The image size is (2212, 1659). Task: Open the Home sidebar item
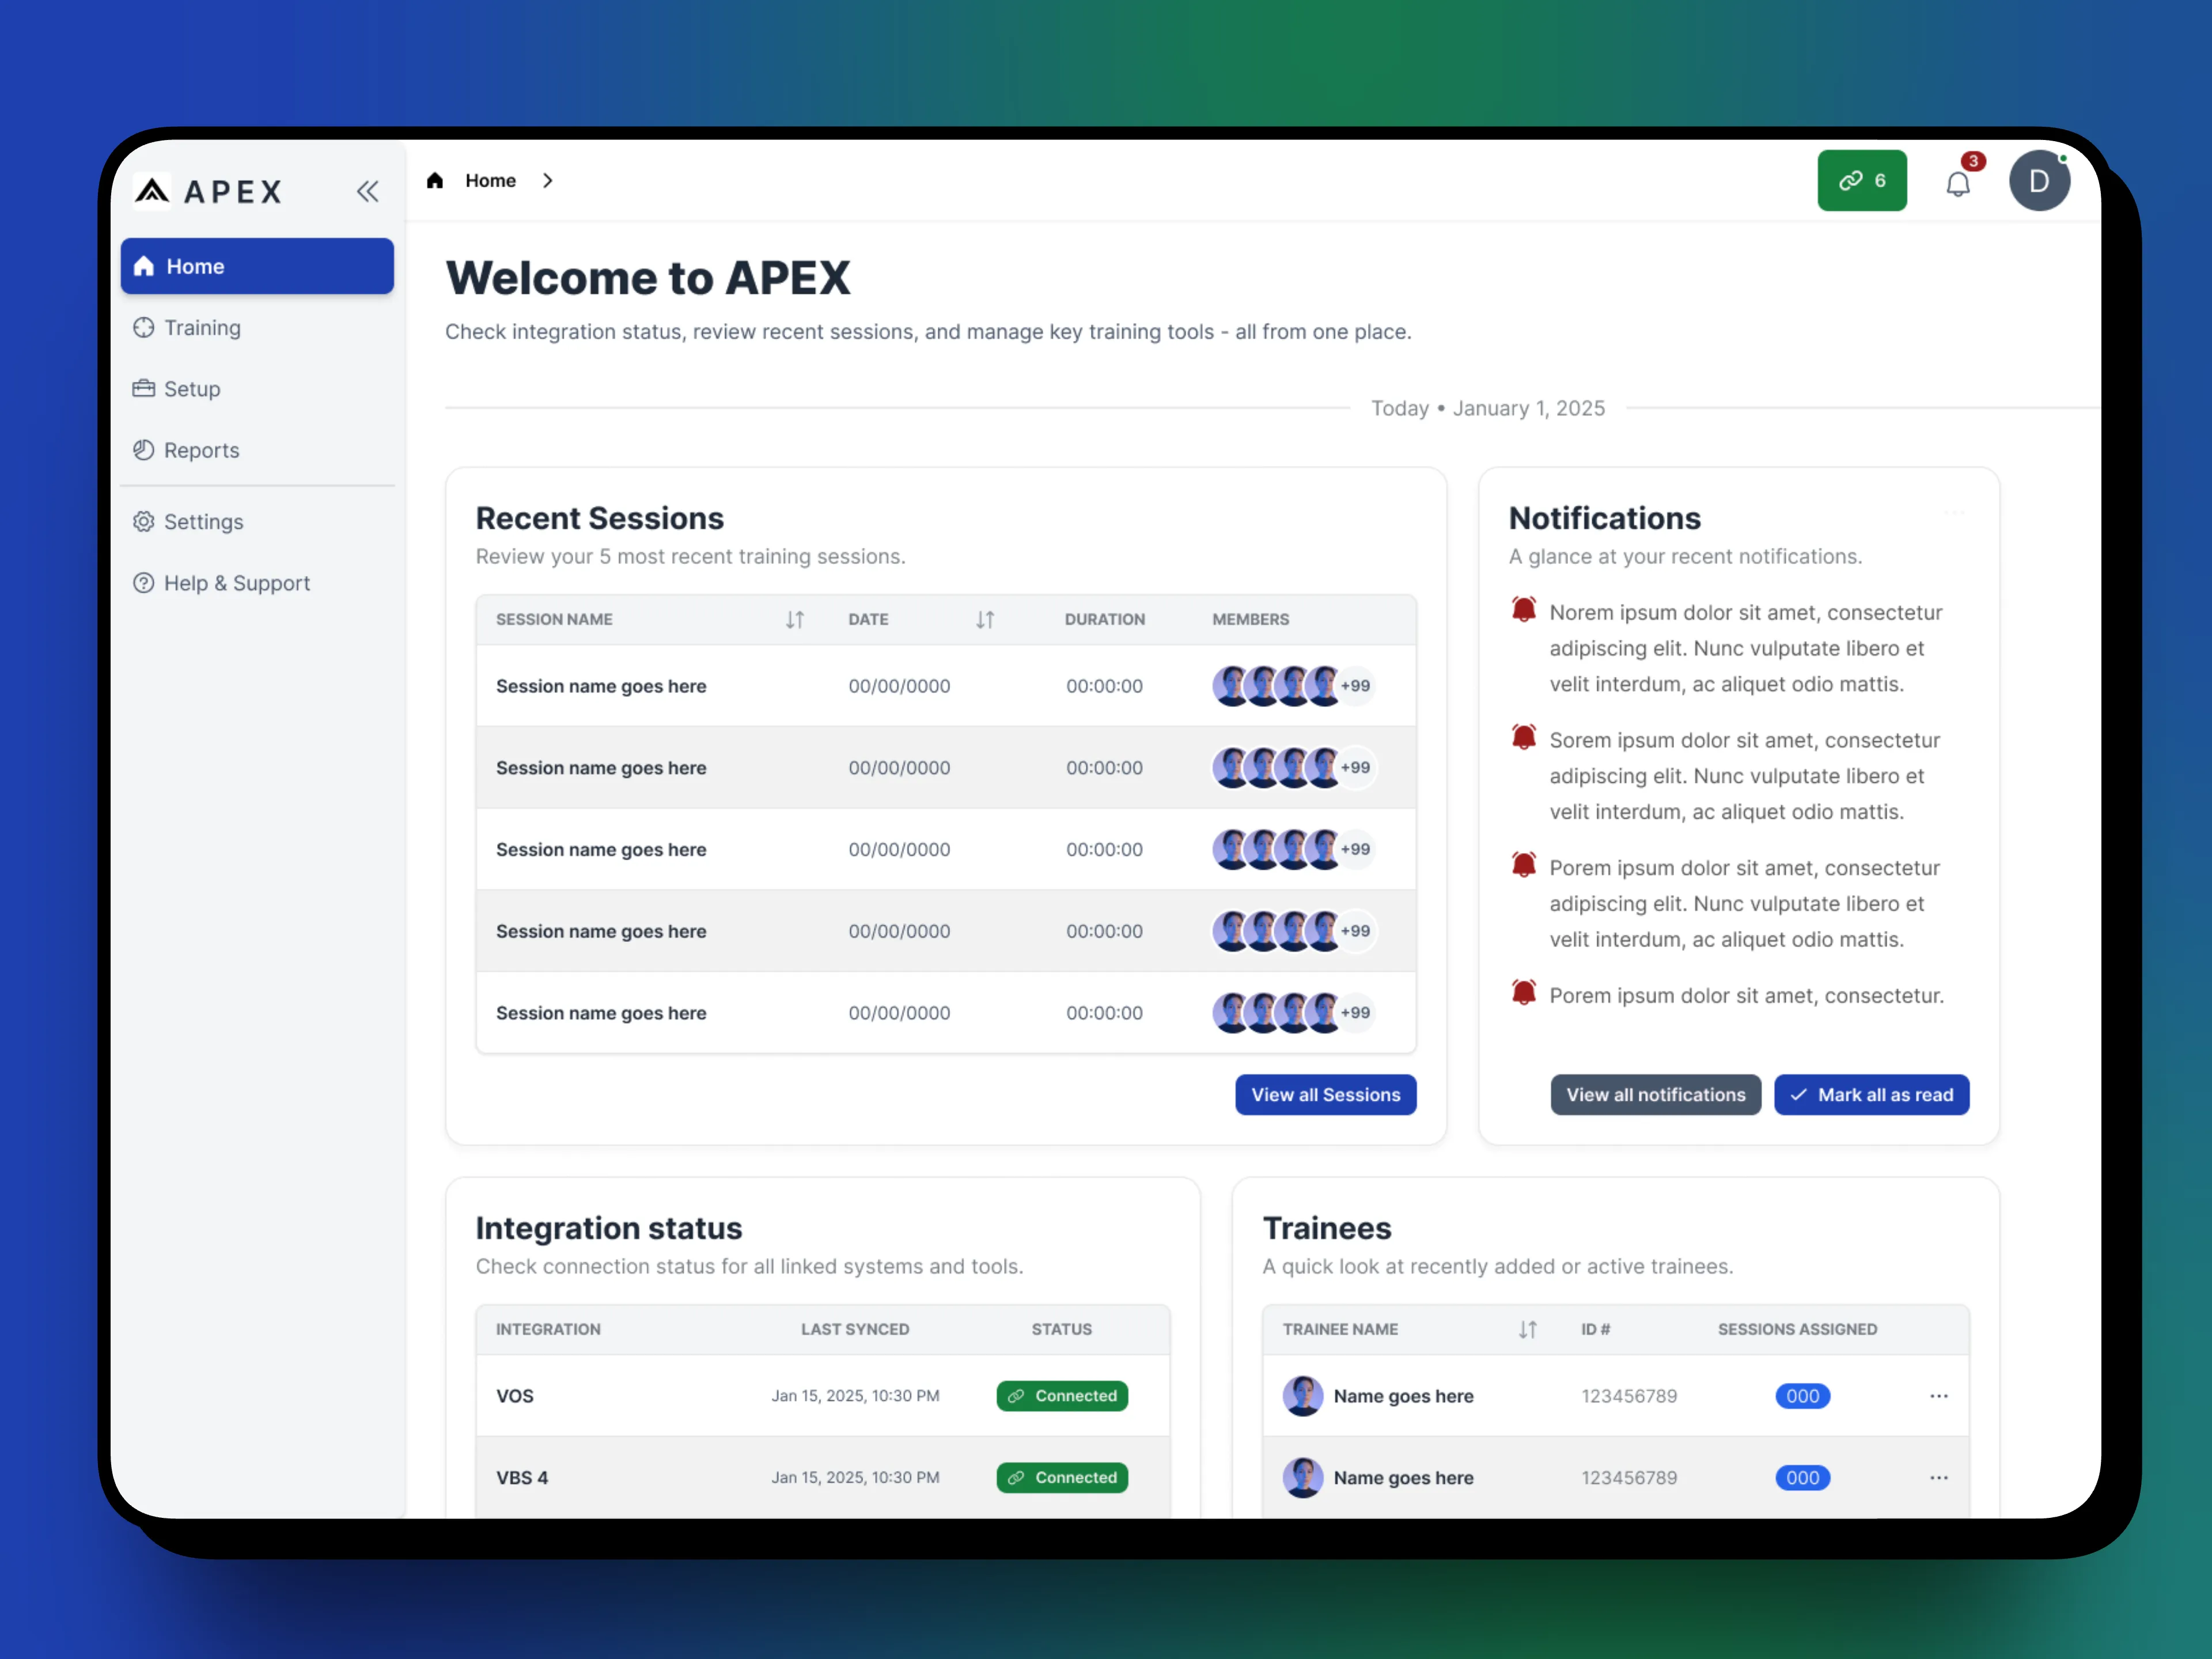click(x=257, y=266)
